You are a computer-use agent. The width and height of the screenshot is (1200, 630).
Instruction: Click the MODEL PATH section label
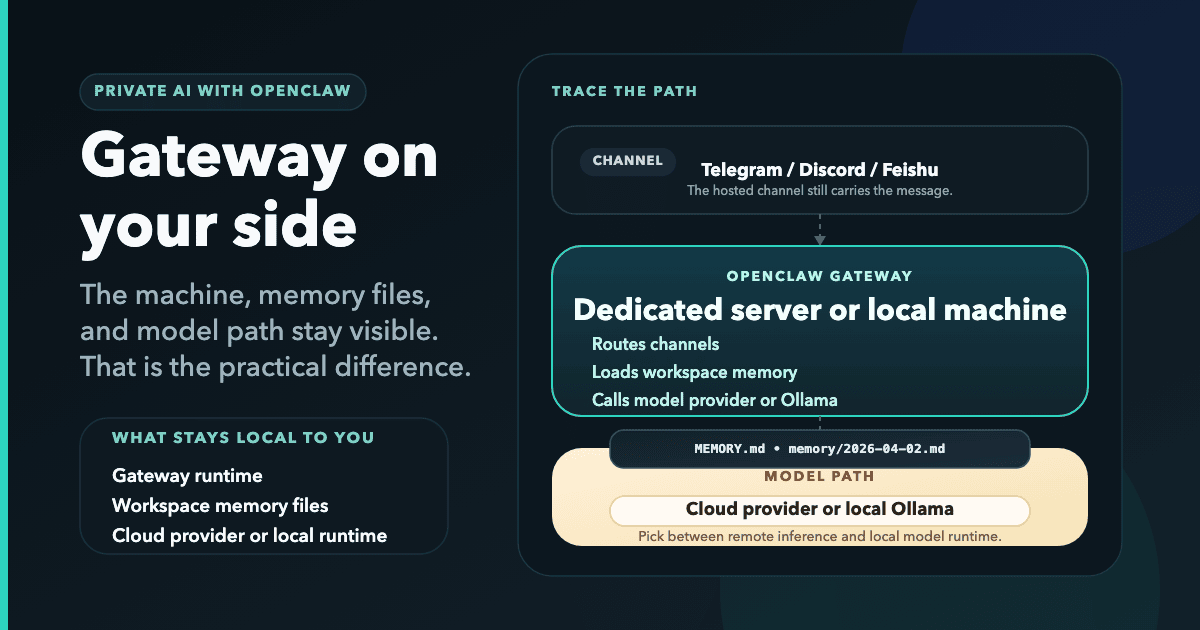(x=821, y=477)
